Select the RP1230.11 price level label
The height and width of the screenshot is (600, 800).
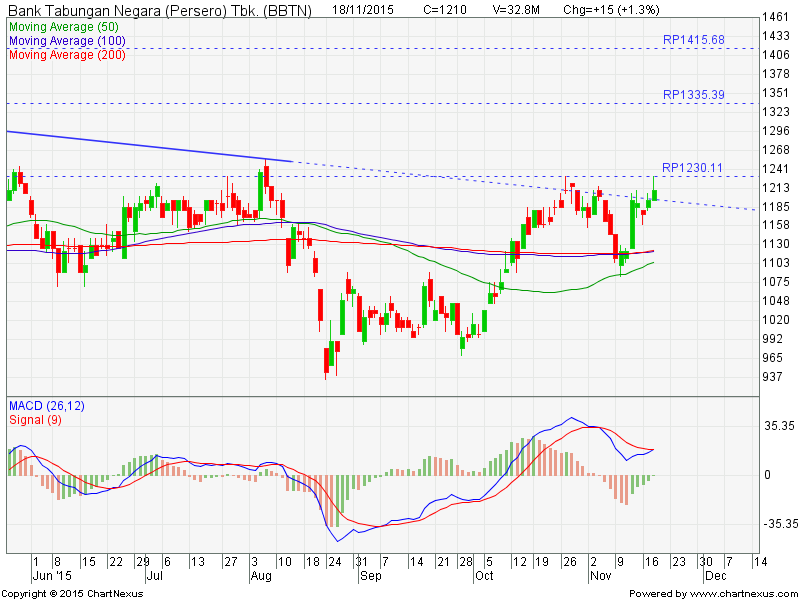pos(693,168)
